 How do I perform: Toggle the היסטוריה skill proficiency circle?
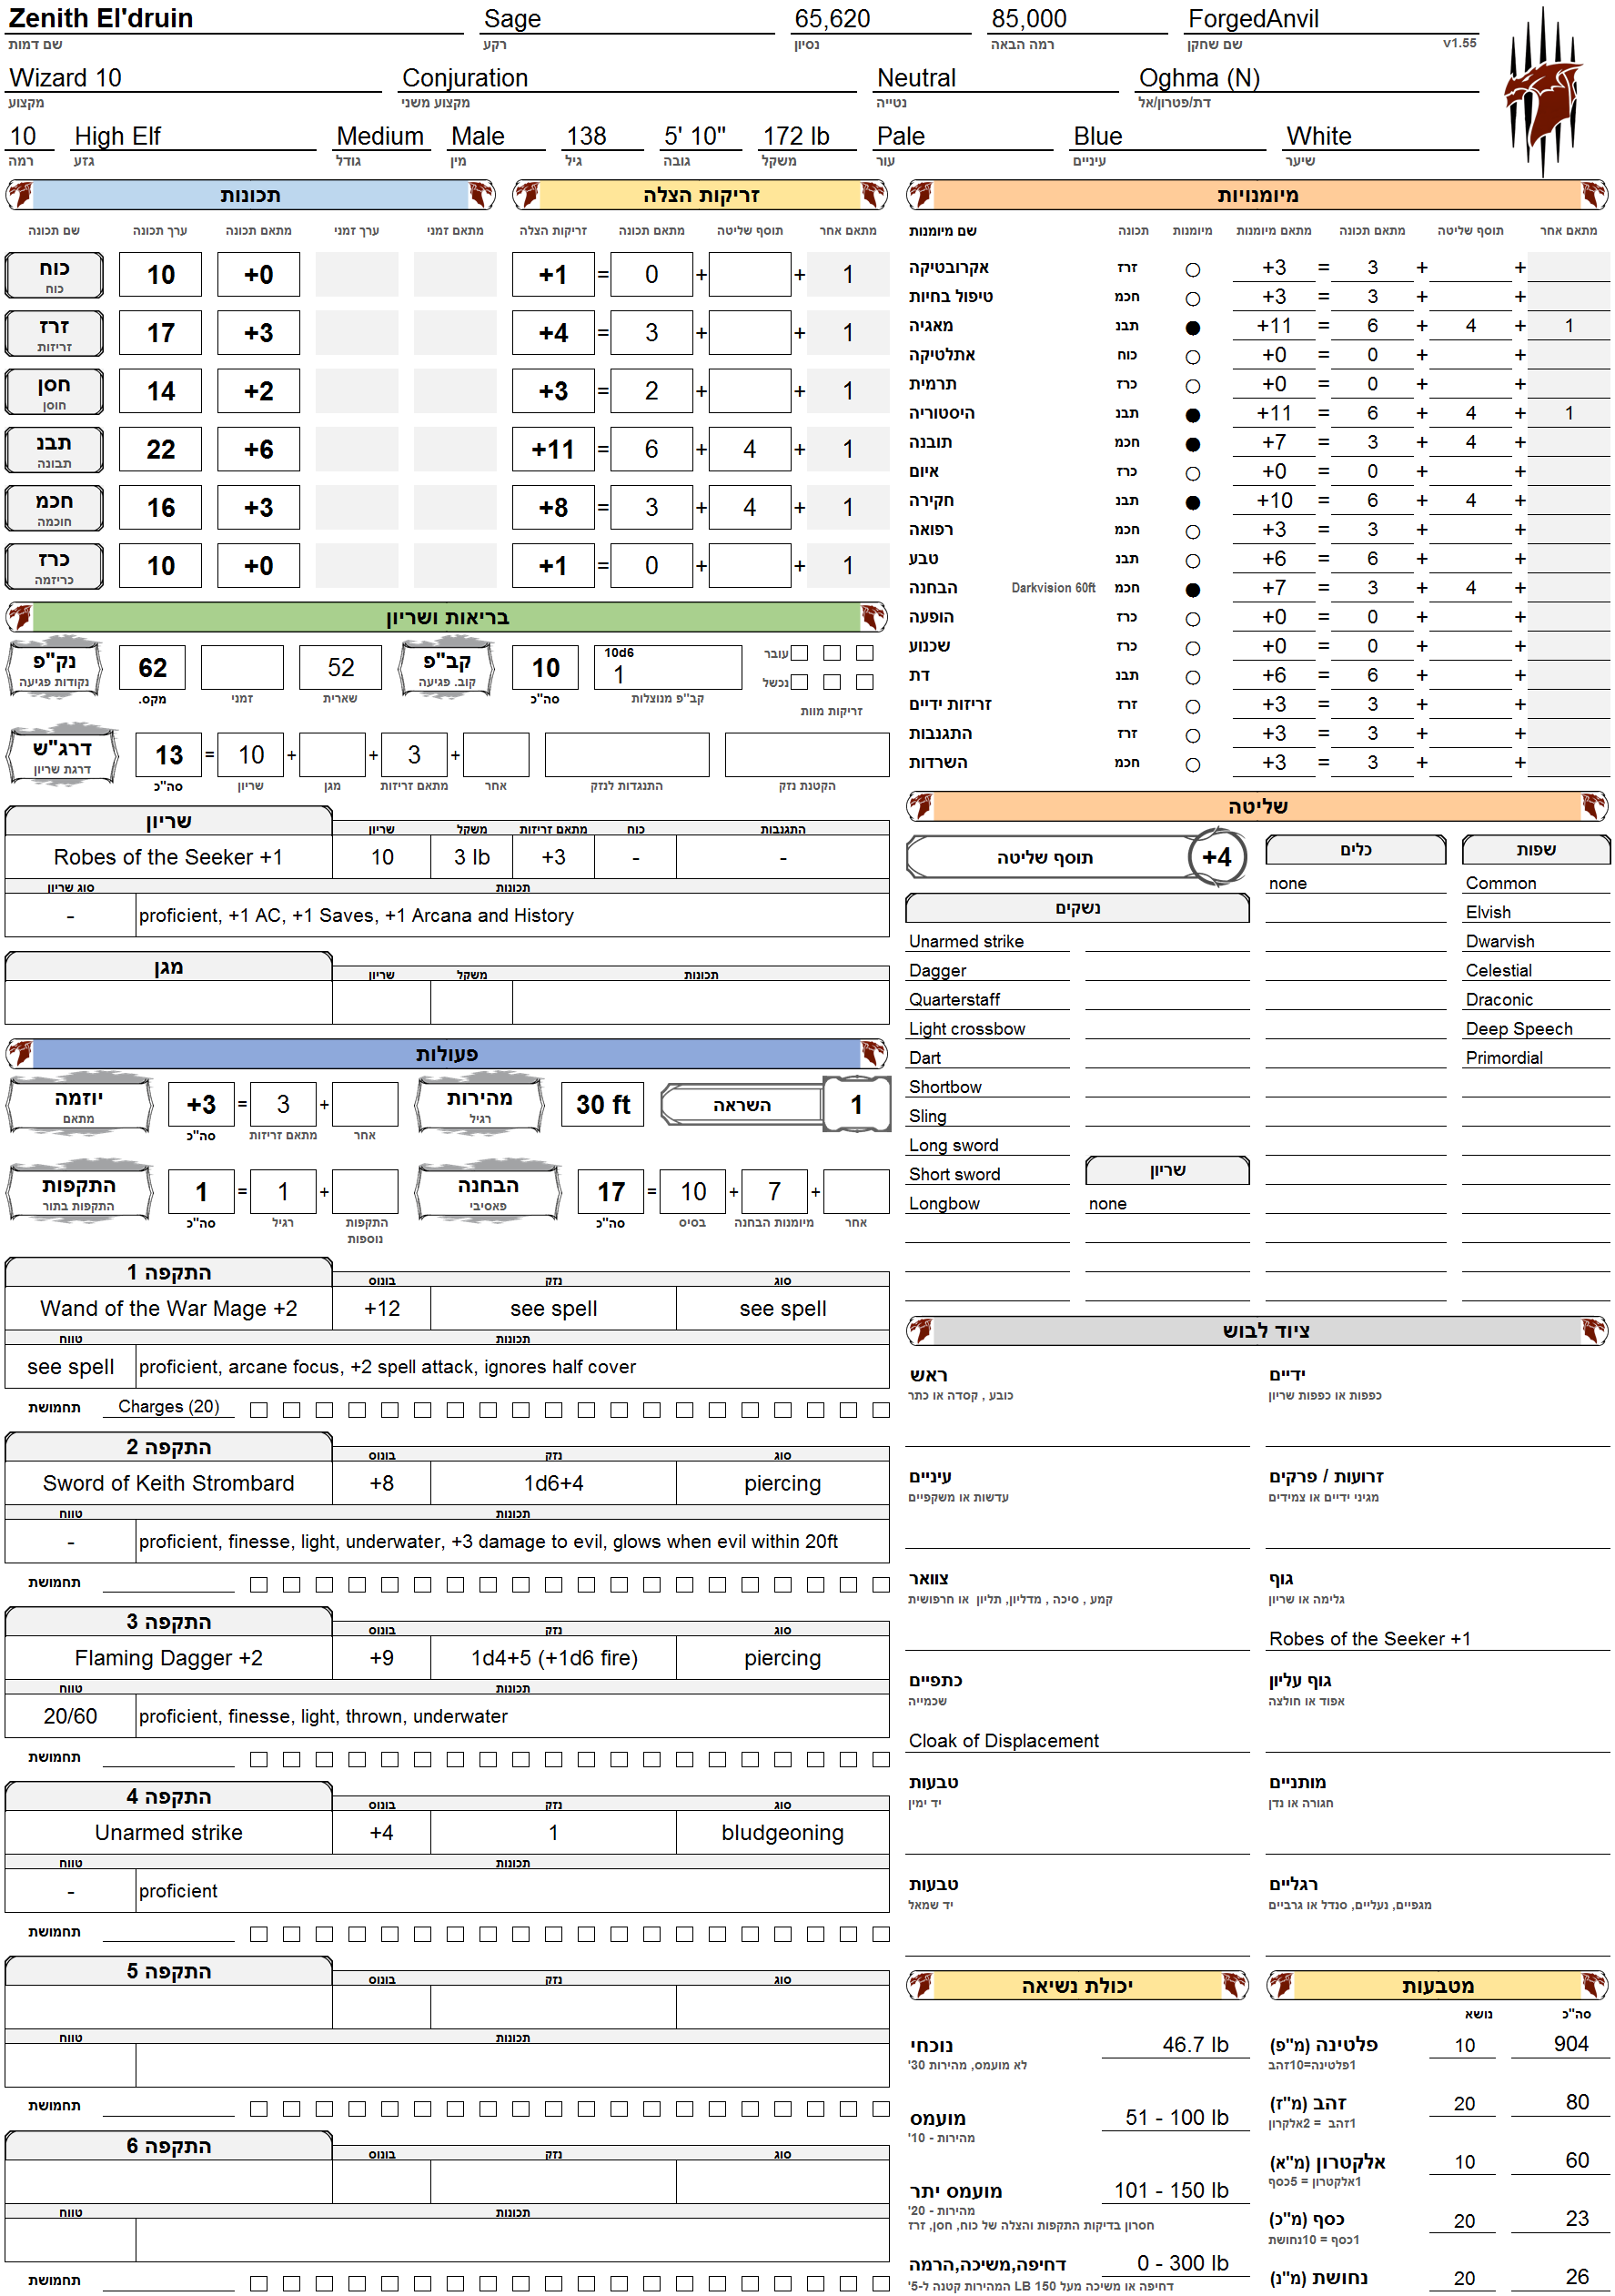[1192, 415]
